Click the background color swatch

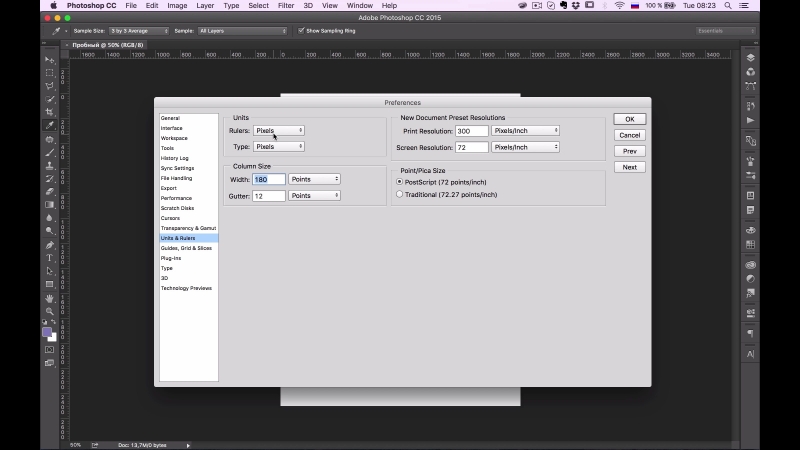tap(54, 338)
